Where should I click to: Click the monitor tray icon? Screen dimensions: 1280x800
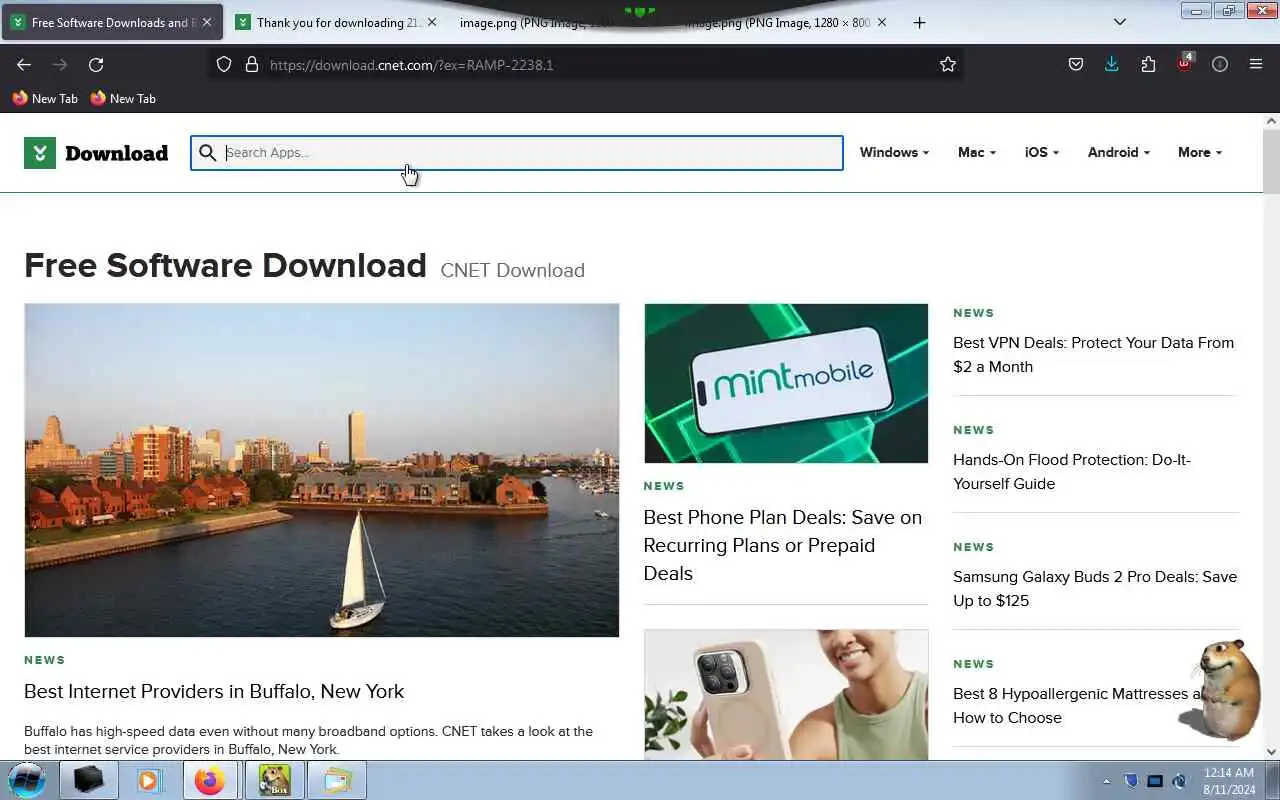[1155, 781]
